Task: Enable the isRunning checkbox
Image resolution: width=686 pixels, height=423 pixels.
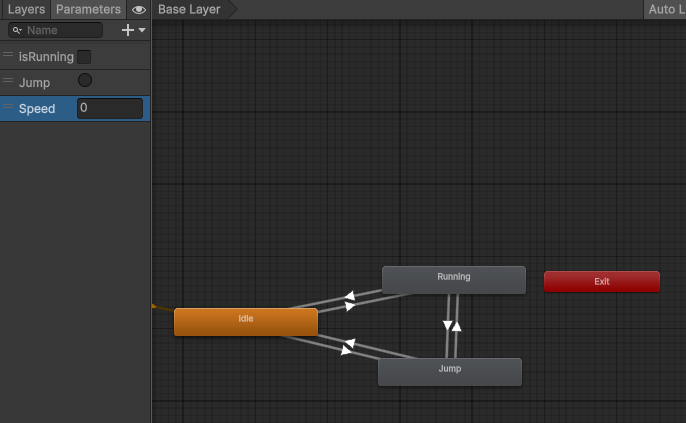Action: pos(84,57)
